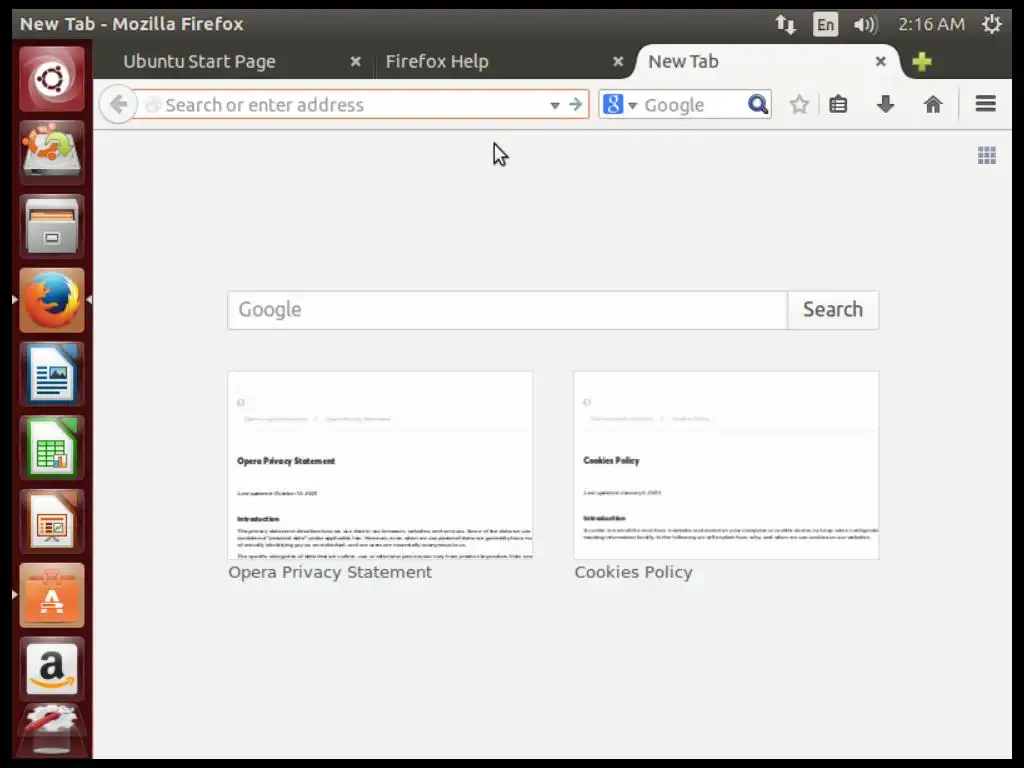Screen dimensions: 1024x768
Task: Close the New Tab tab
Action: tap(880, 61)
